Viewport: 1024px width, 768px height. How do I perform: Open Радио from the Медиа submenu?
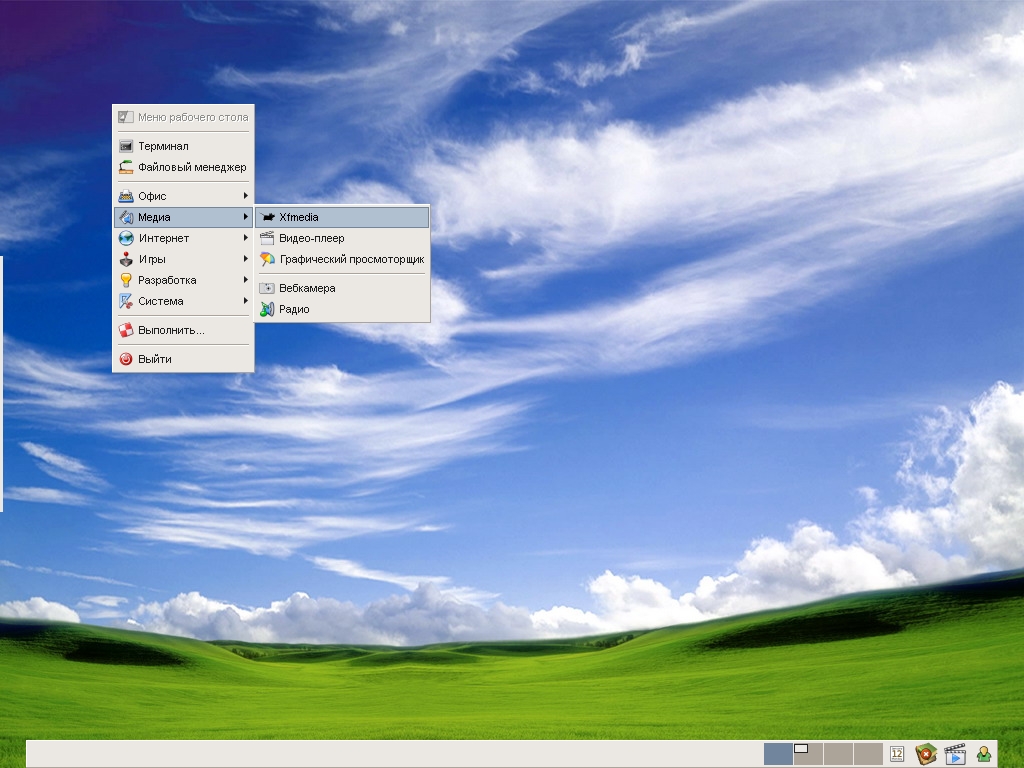tap(342, 309)
